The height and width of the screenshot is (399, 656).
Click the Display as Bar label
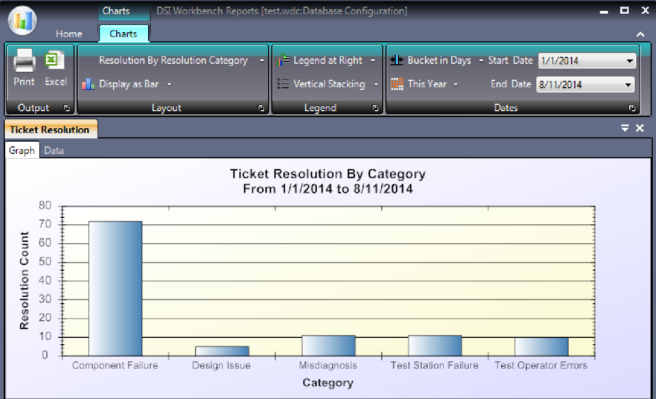point(129,84)
